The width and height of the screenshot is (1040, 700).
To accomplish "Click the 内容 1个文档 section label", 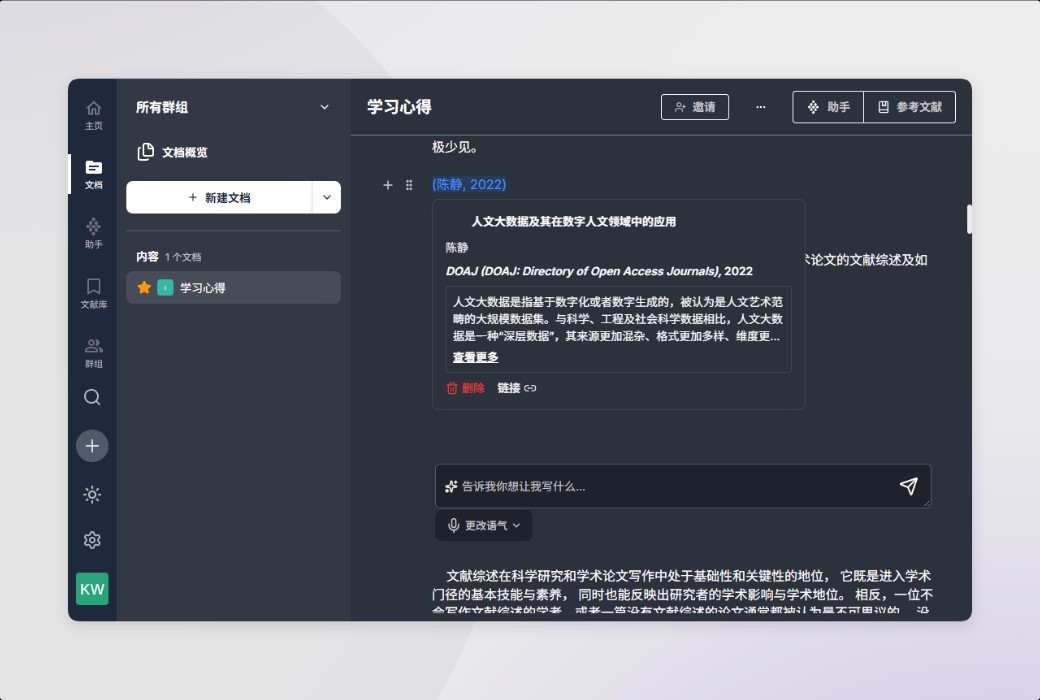I will 168,257.
